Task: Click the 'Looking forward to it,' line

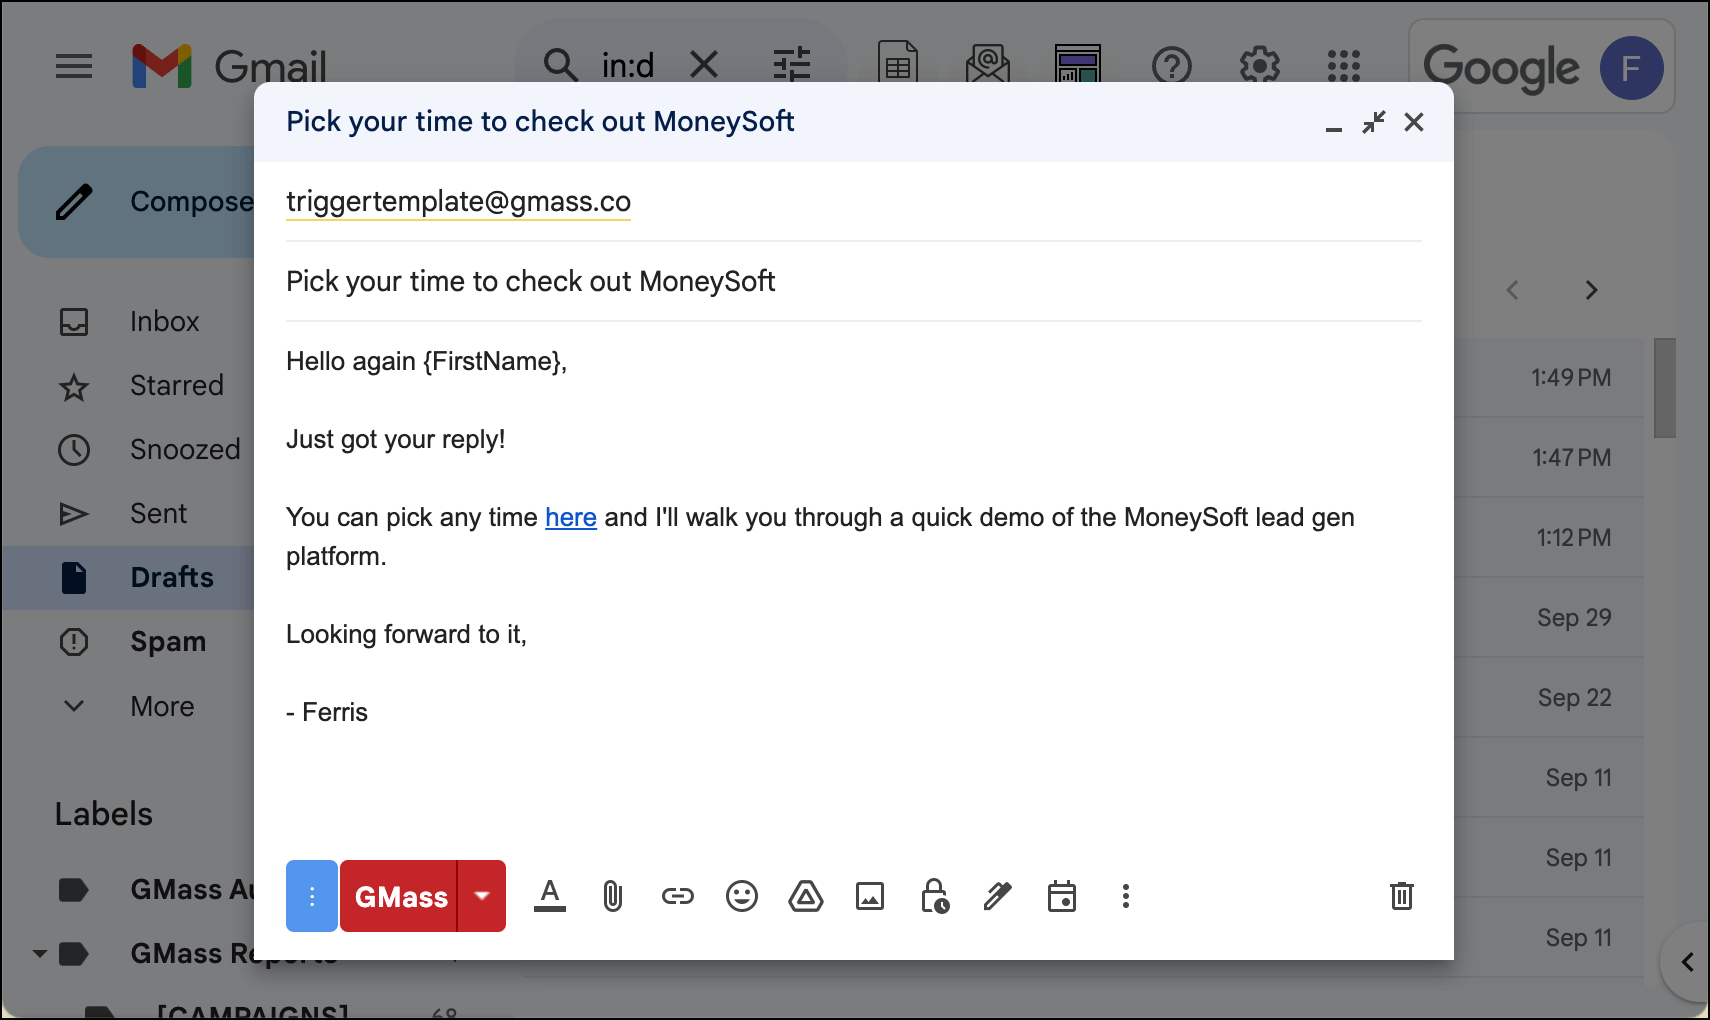Action: pyautogui.click(x=406, y=634)
